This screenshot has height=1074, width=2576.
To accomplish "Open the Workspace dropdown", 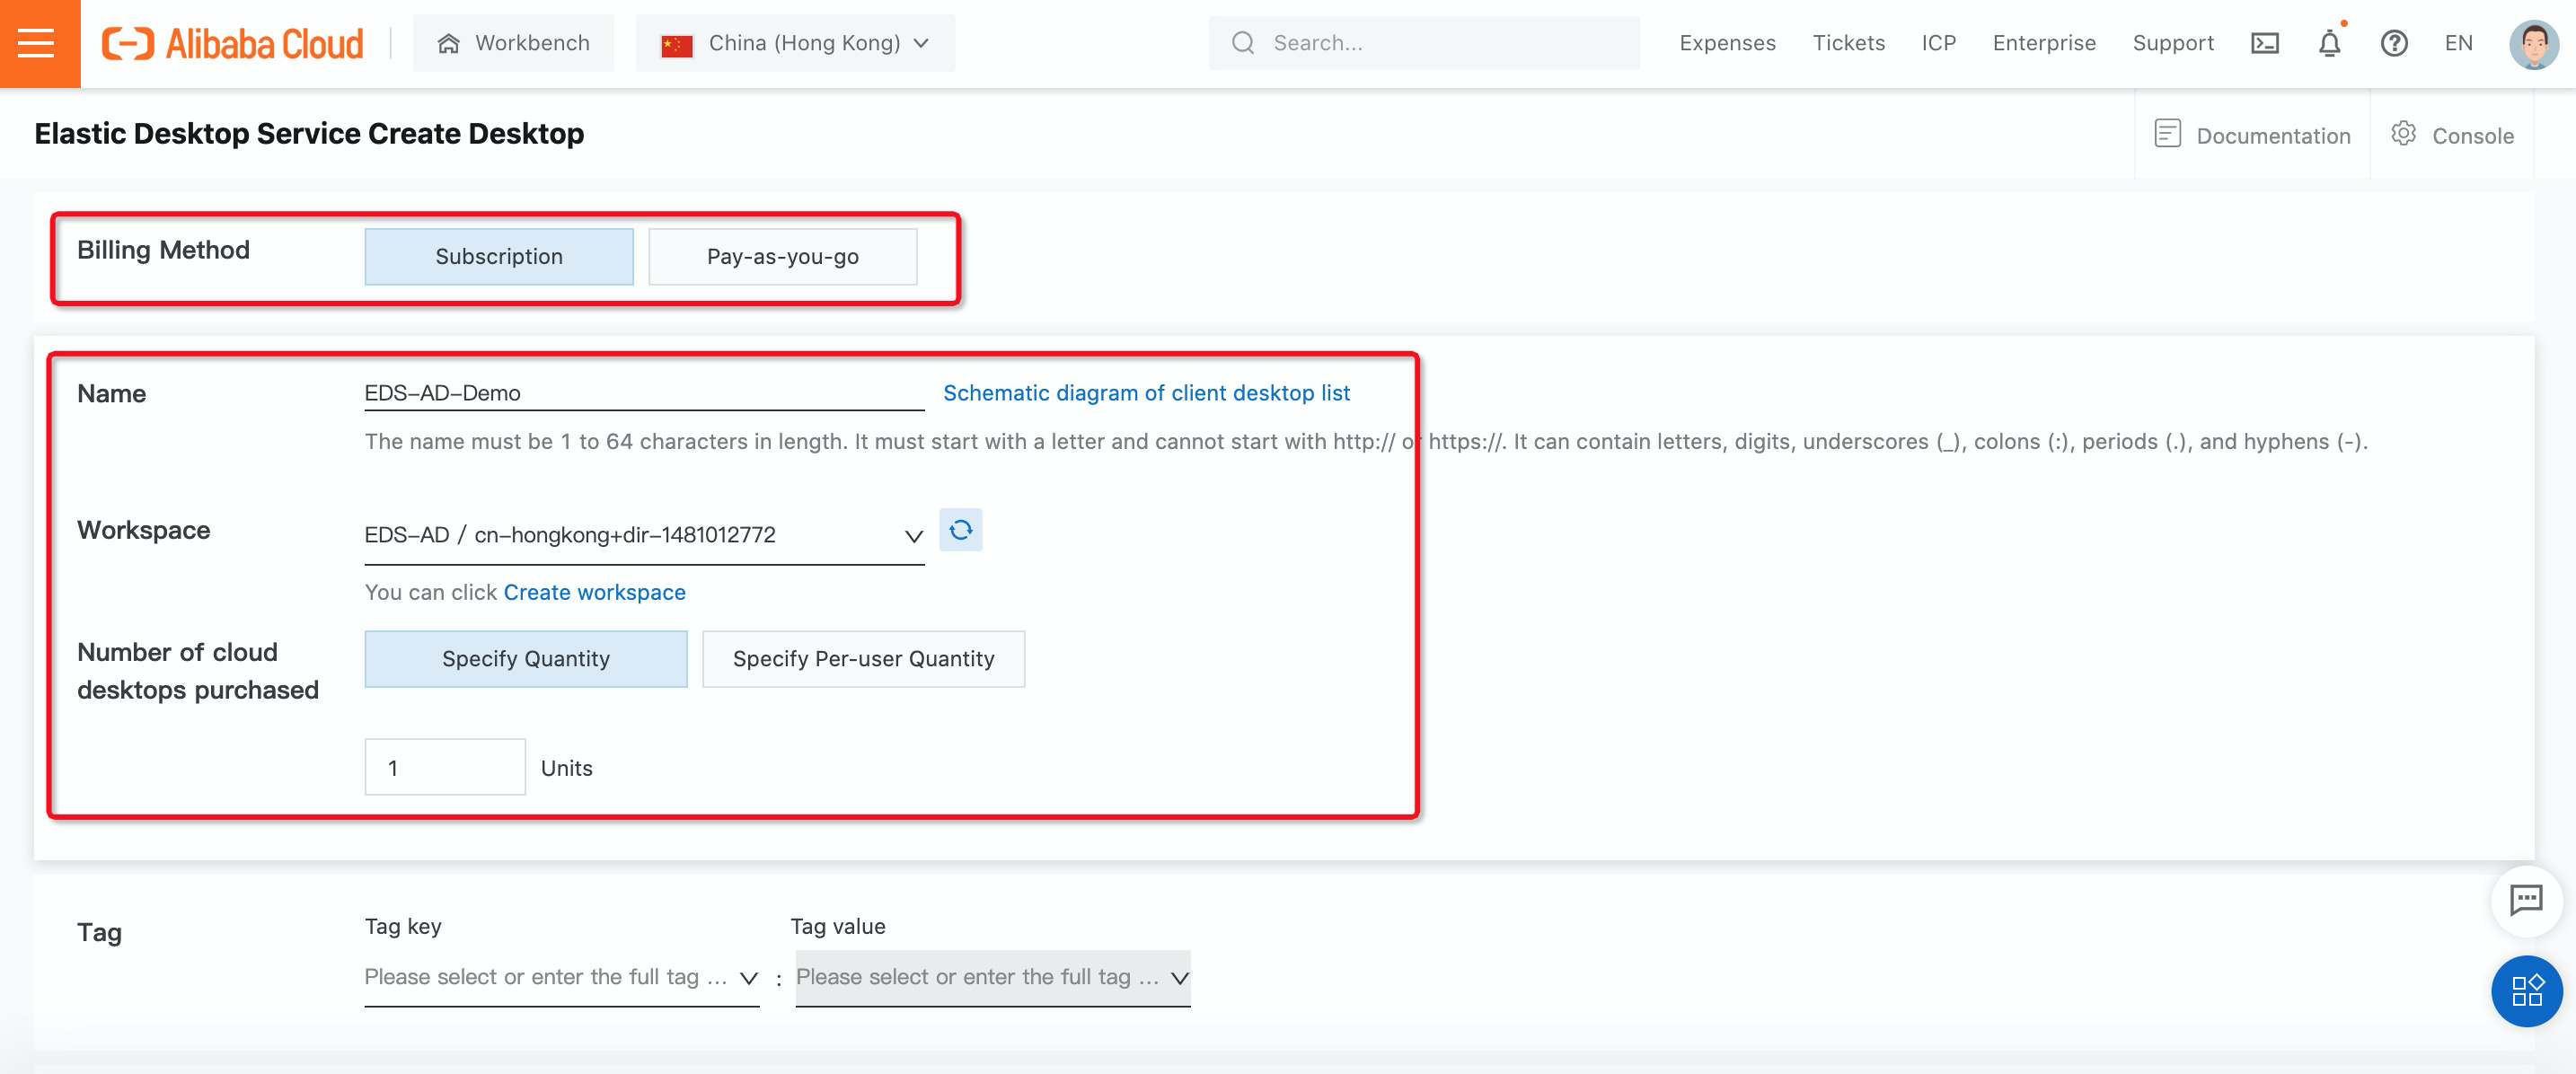I will coord(643,535).
